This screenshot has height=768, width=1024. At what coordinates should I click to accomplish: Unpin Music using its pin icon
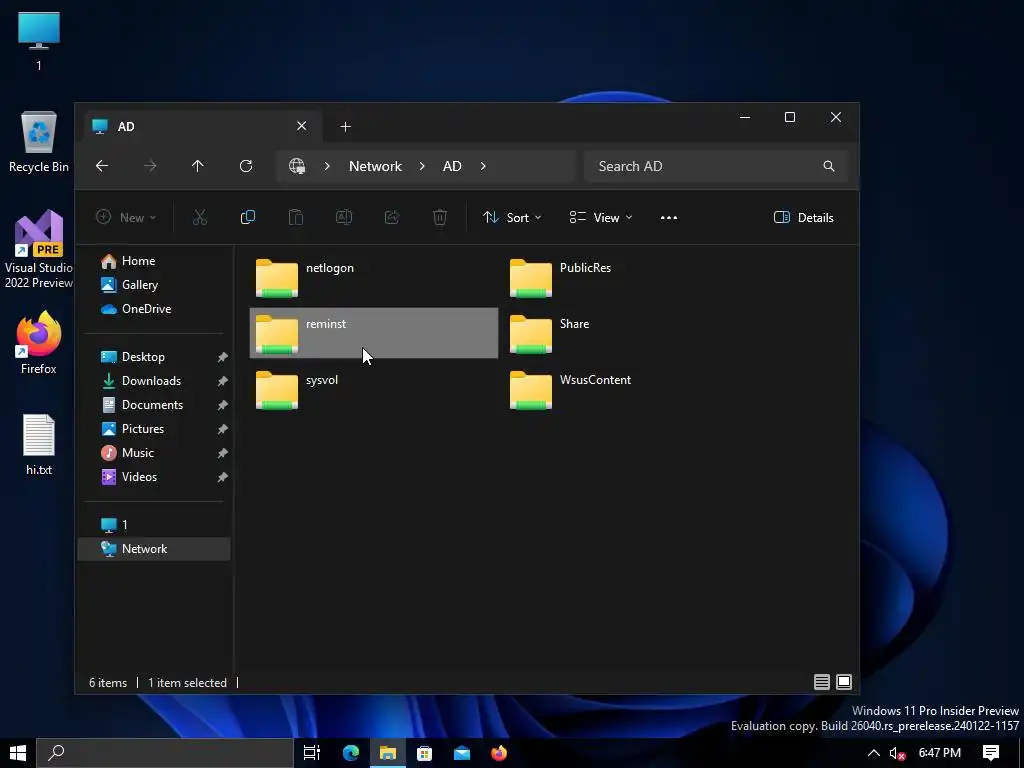(223, 453)
